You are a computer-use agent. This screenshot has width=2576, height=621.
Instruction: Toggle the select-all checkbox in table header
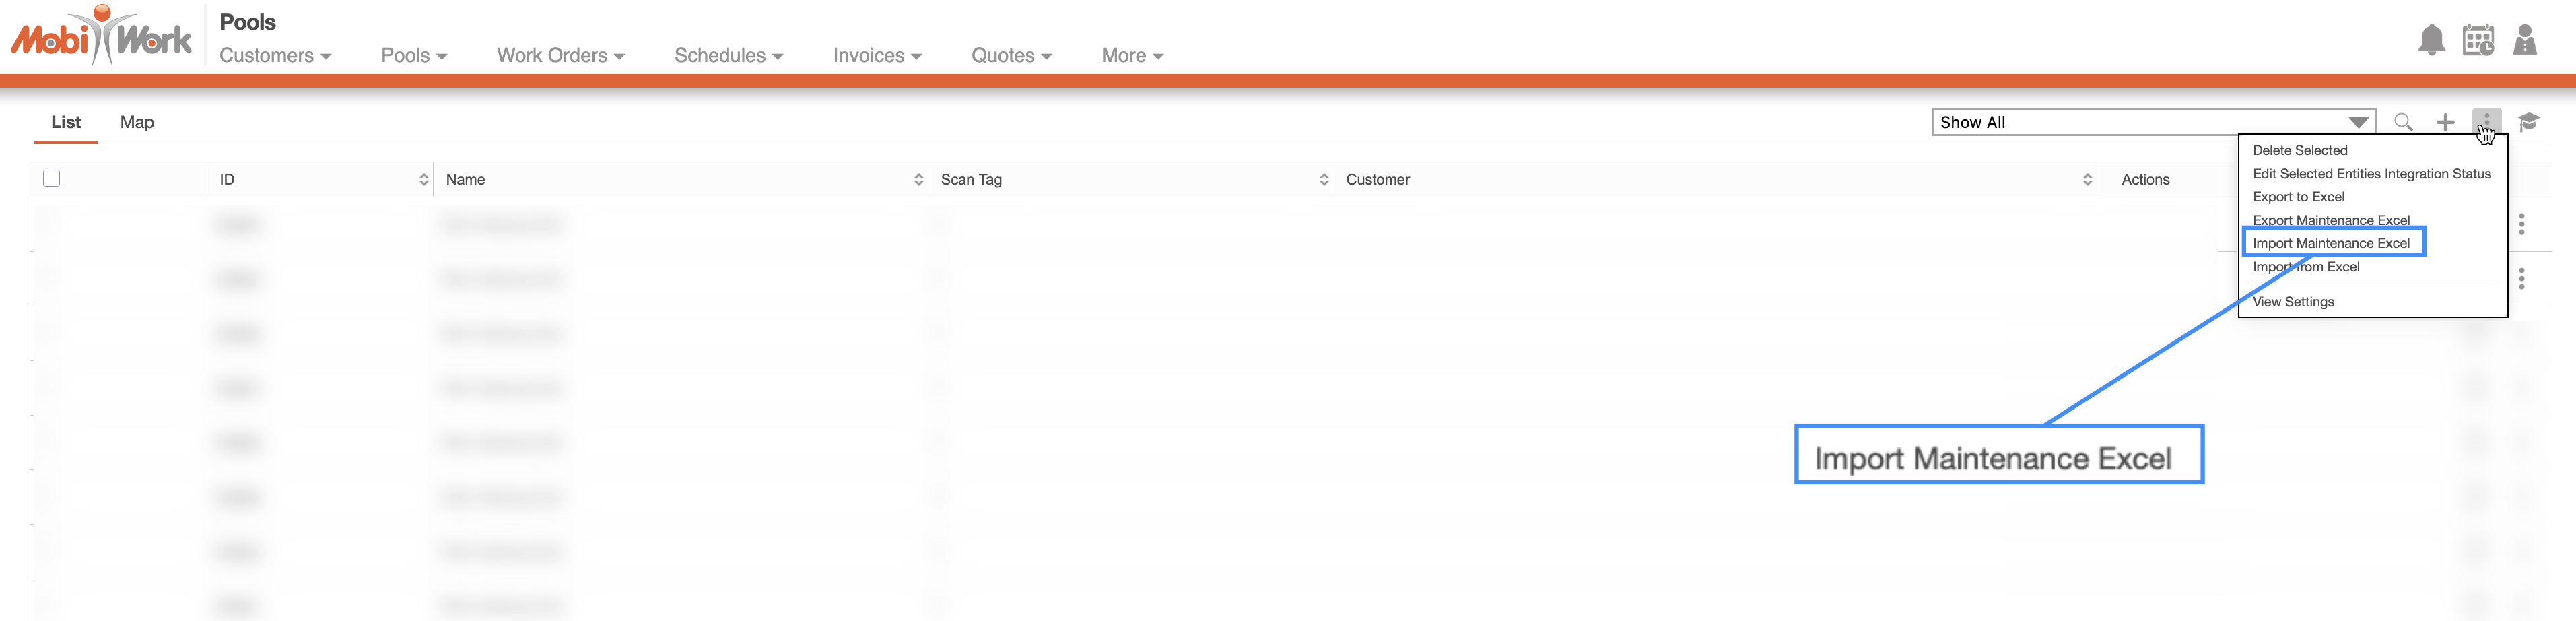pyautogui.click(x=52, y=179)
